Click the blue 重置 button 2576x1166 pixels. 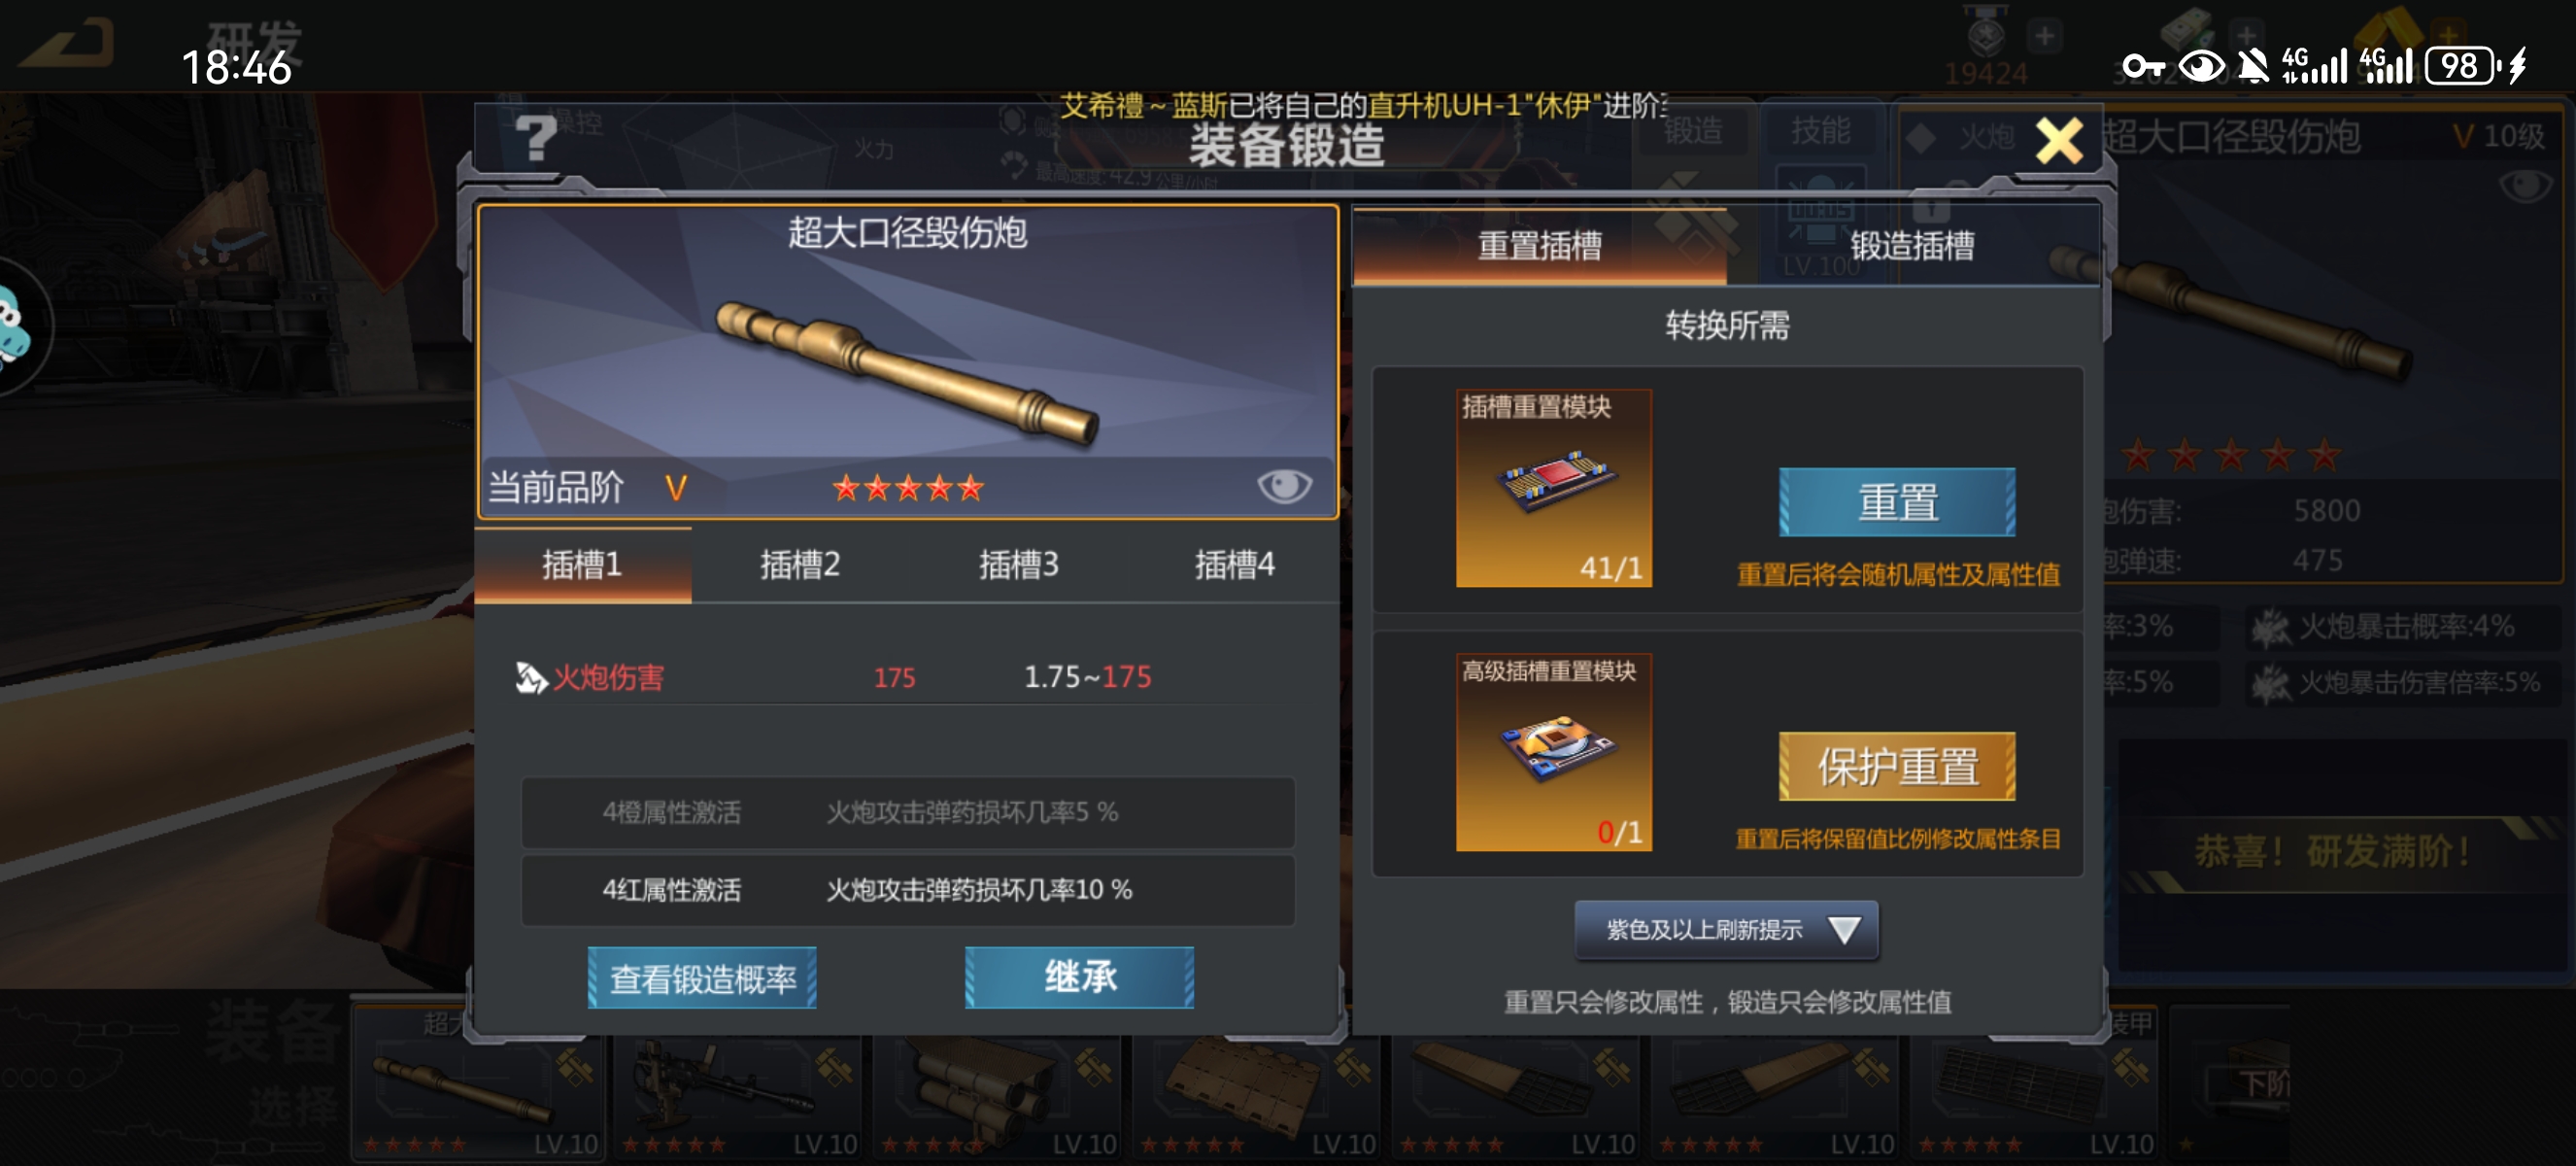coord(1897,502)
